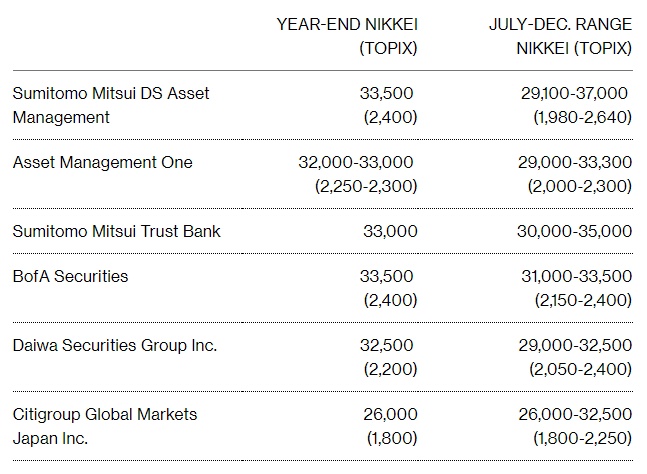
Task: Click the 31,000-33,500 range value
Action: [x=575, y=276]
